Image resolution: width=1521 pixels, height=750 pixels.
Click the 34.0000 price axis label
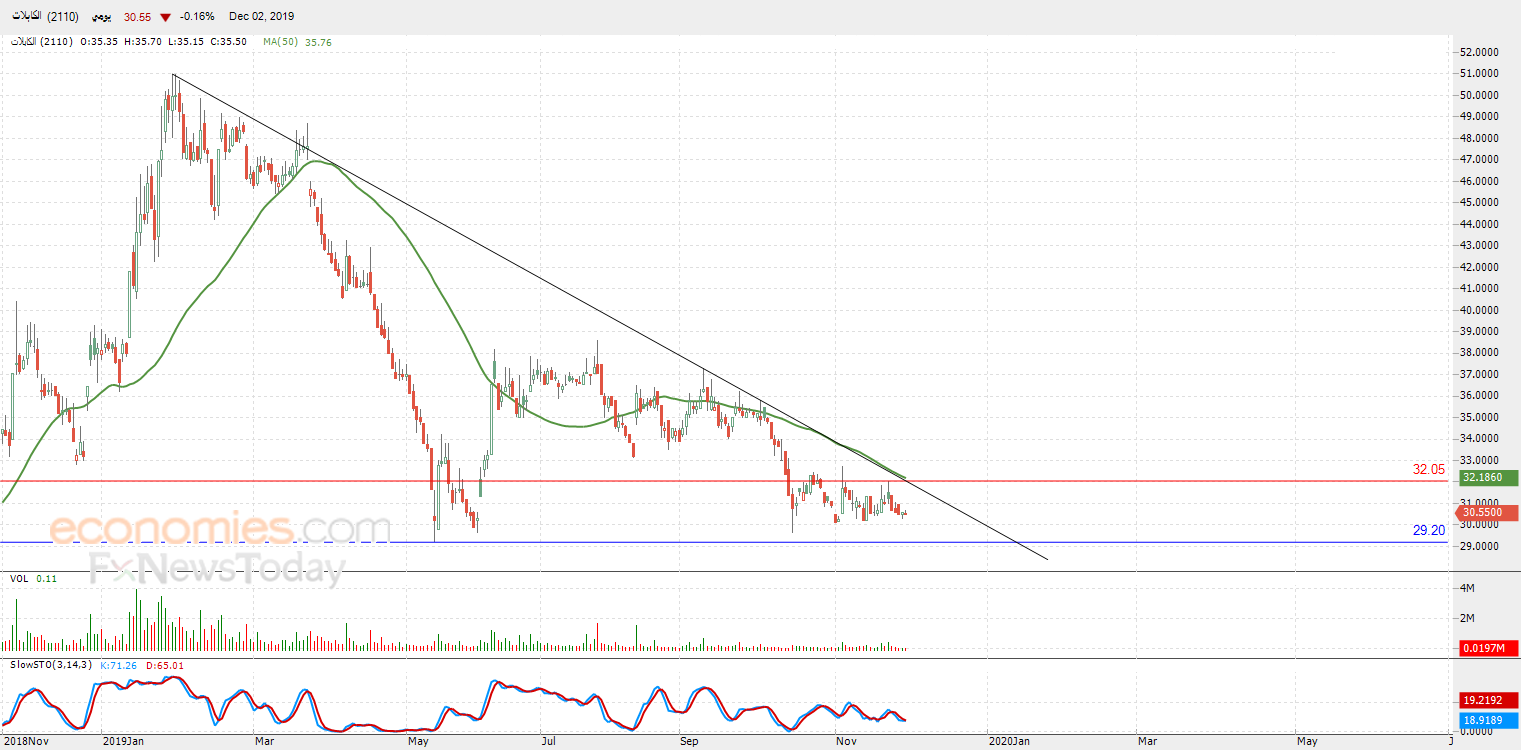tap(1480, 439)
